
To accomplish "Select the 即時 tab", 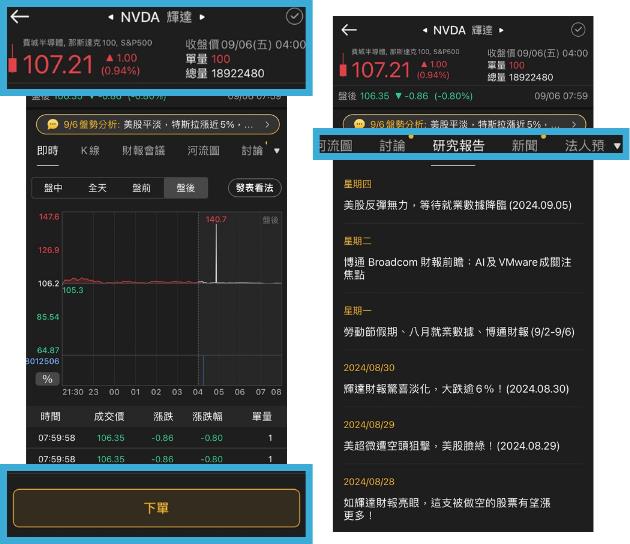I will 47,151.
